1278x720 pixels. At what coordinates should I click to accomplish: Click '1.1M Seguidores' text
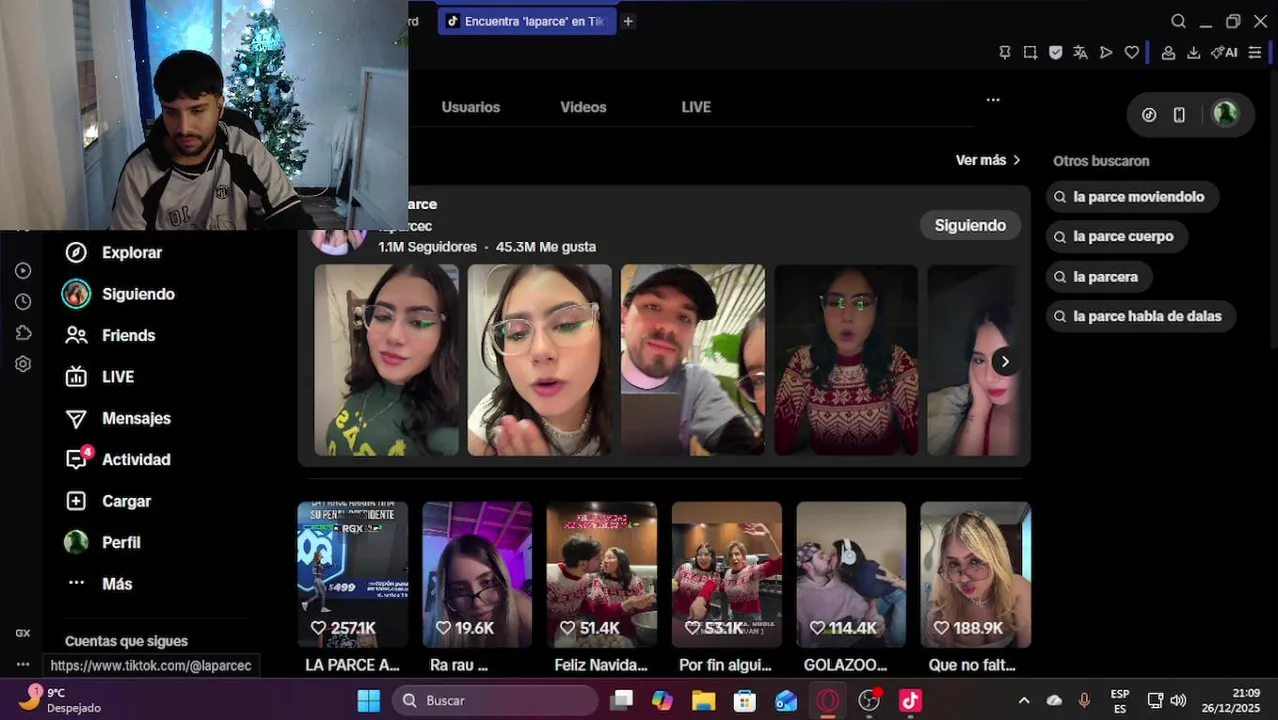tap(427, 247)
